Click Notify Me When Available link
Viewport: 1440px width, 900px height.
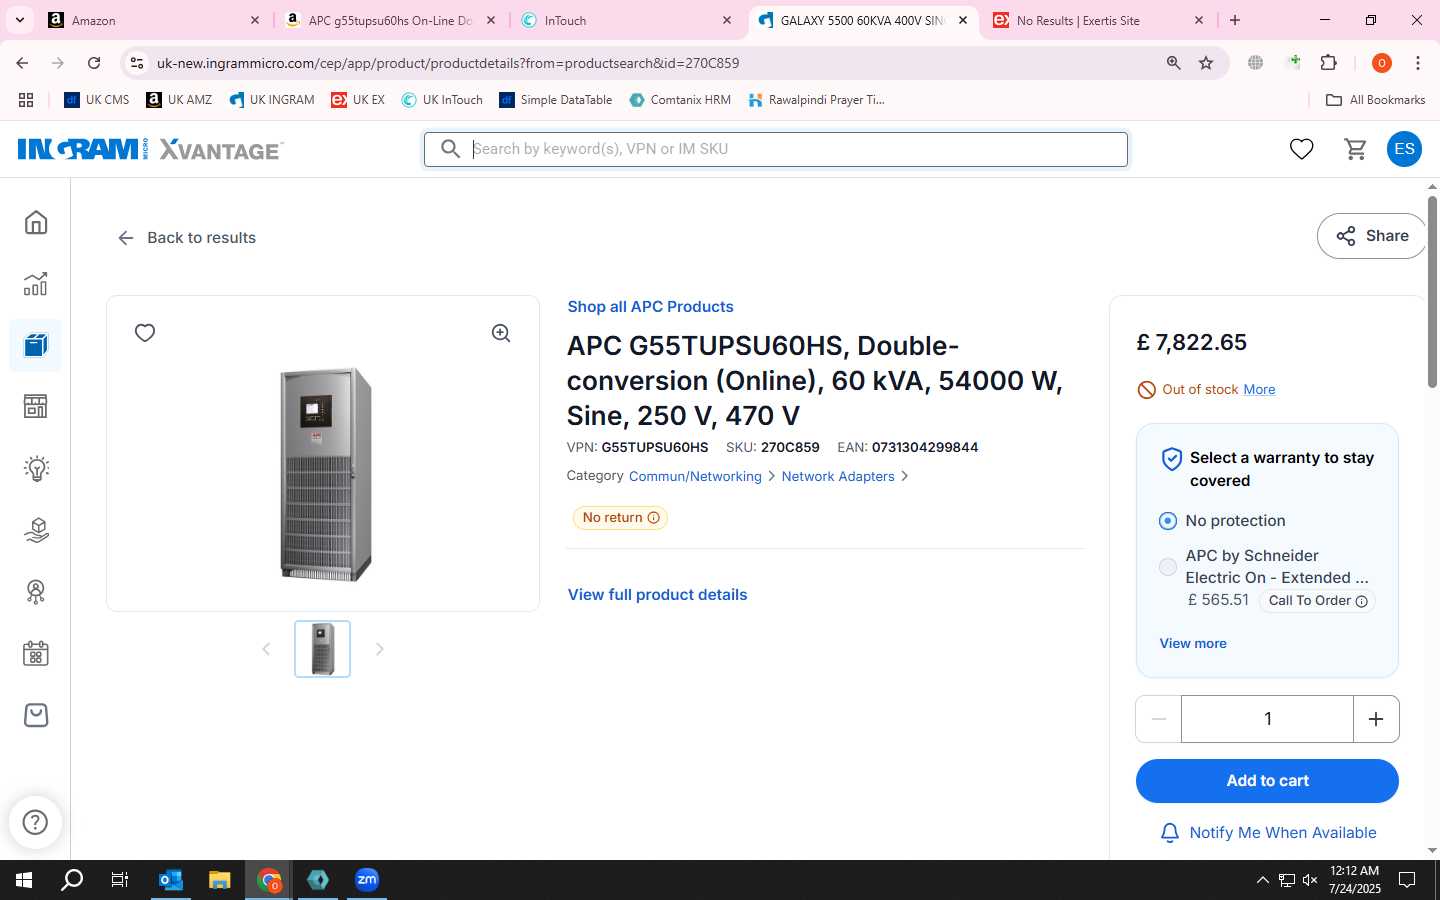1268,833
